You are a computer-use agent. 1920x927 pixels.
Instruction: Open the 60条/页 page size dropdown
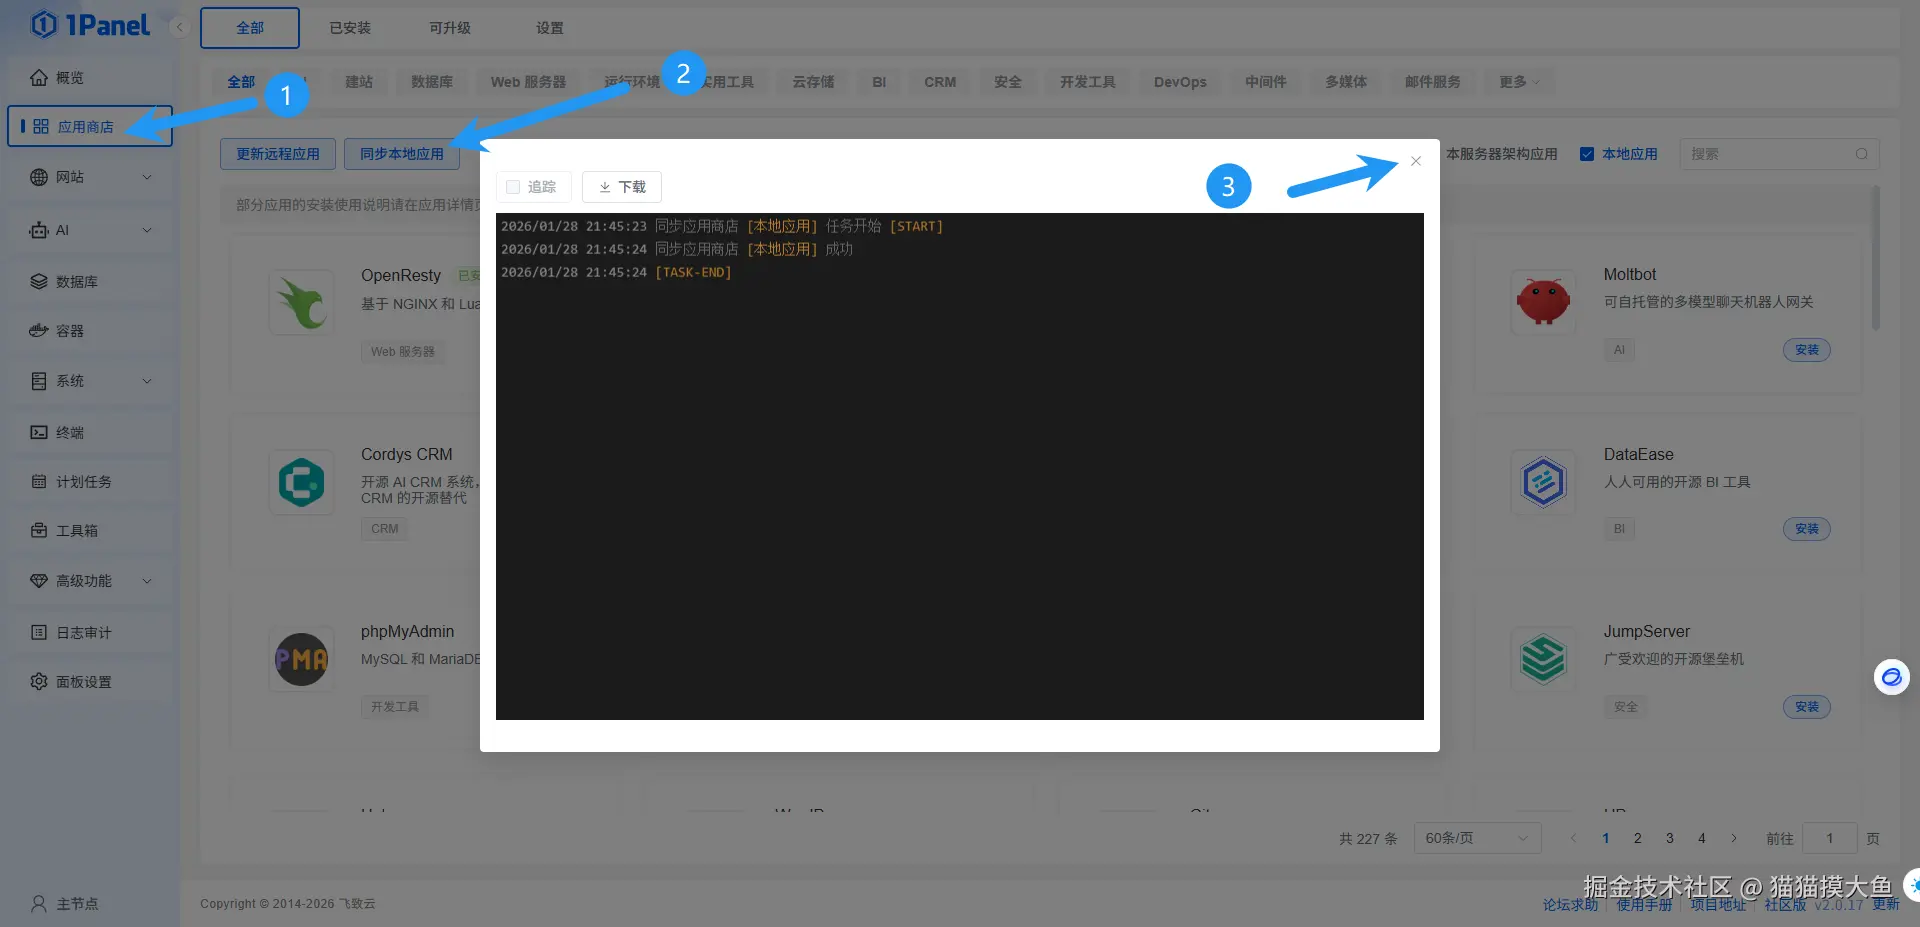pyautogui.click(x=1477, y=838)
